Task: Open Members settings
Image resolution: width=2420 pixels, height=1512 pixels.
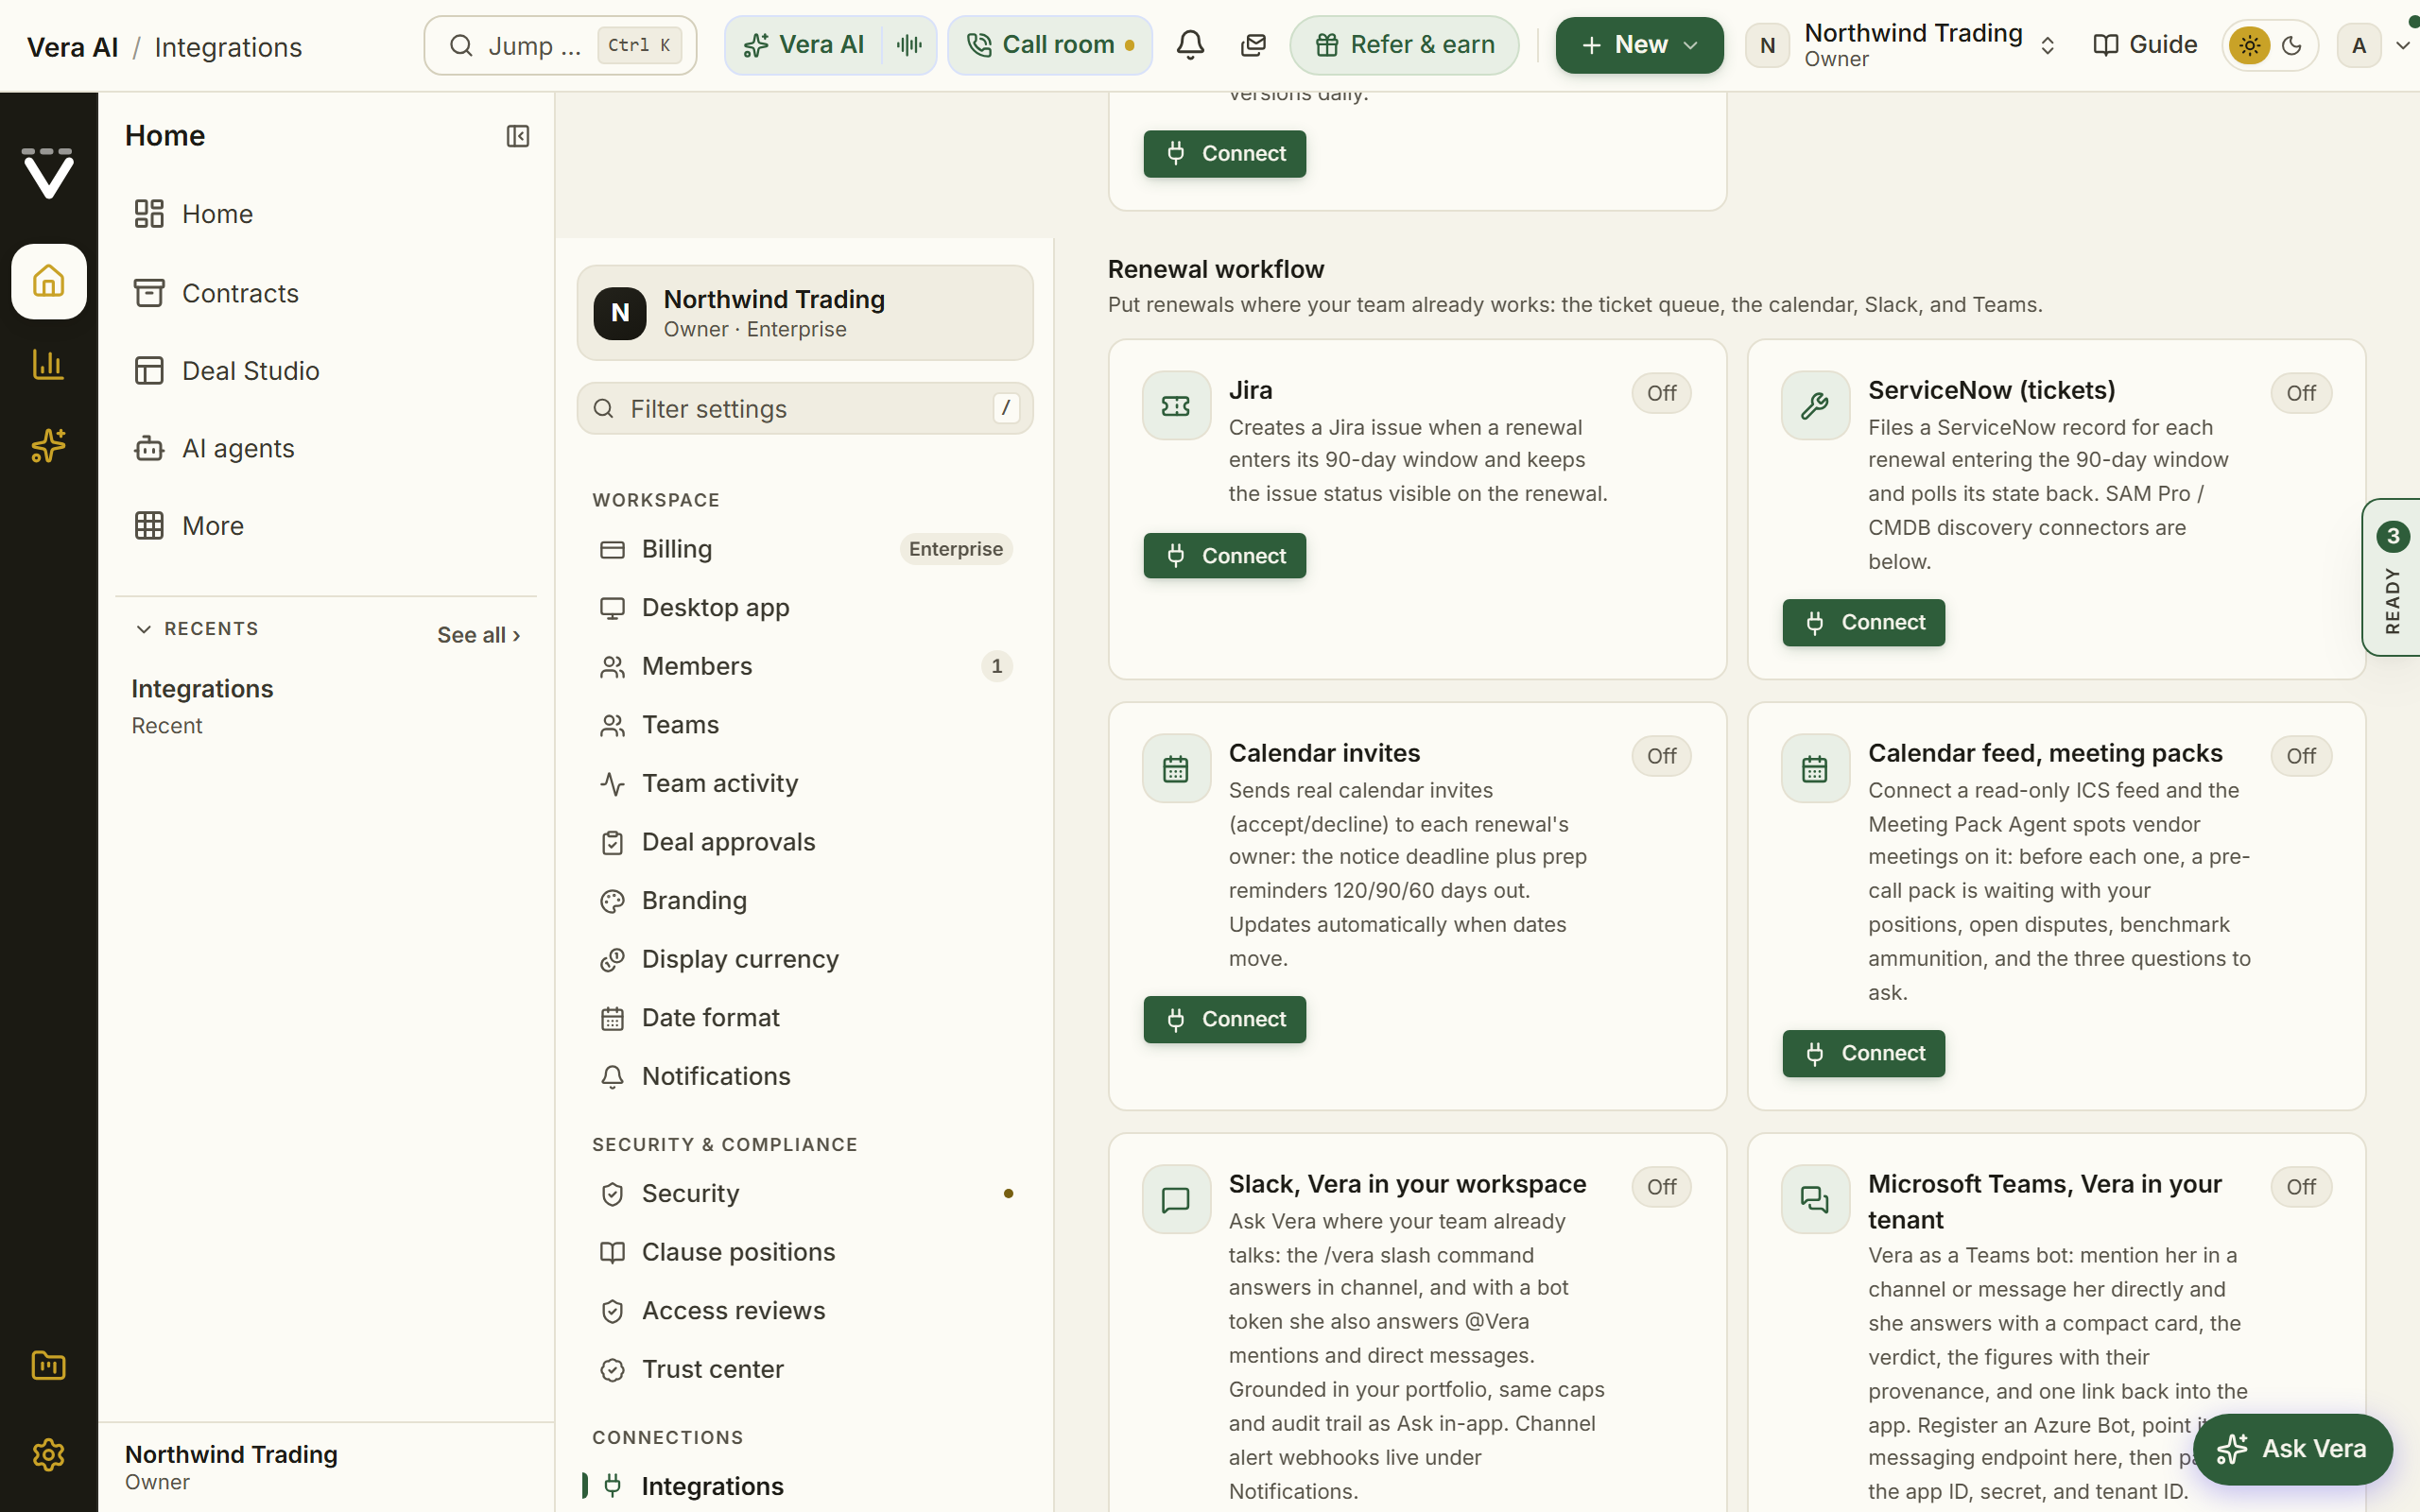Action: [x=805, y=667]
